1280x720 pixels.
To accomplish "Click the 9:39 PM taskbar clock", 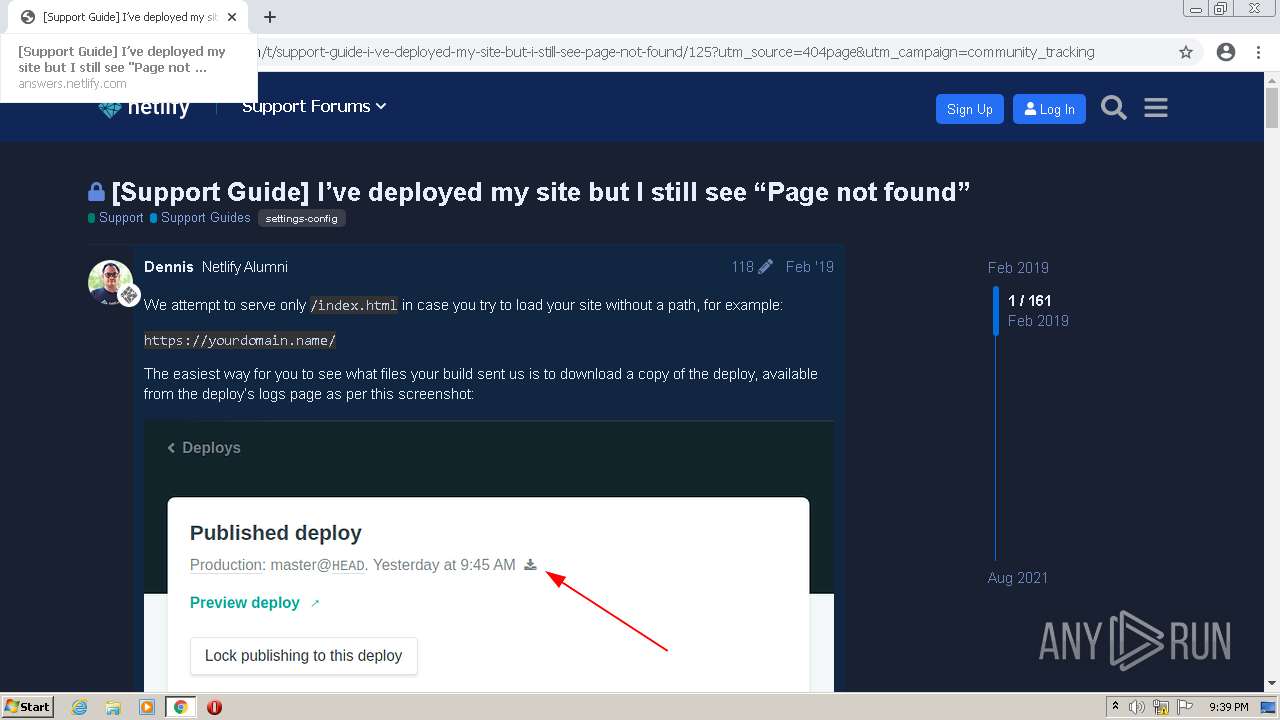I will [1228, 707].
